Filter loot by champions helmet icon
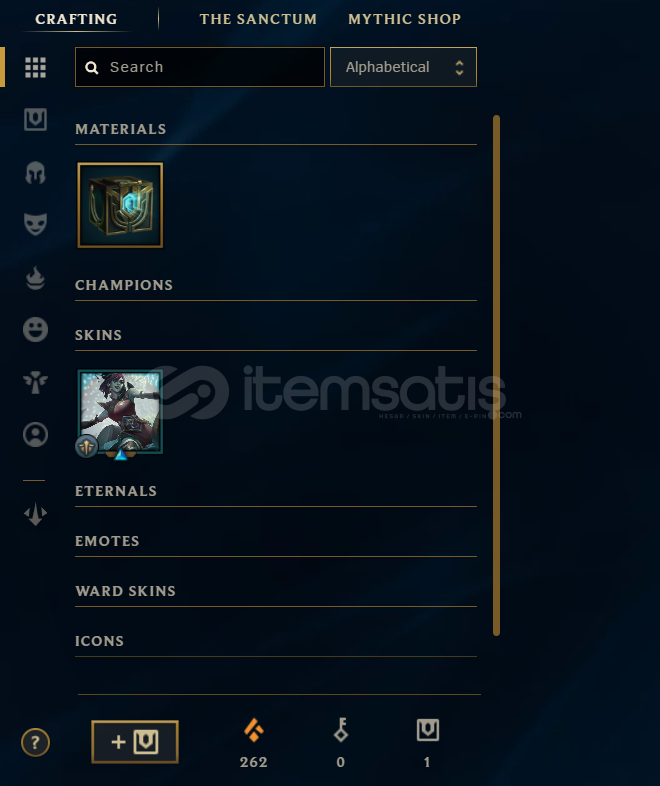The width and height of the screenshot is (660, 786). [35, 172]
